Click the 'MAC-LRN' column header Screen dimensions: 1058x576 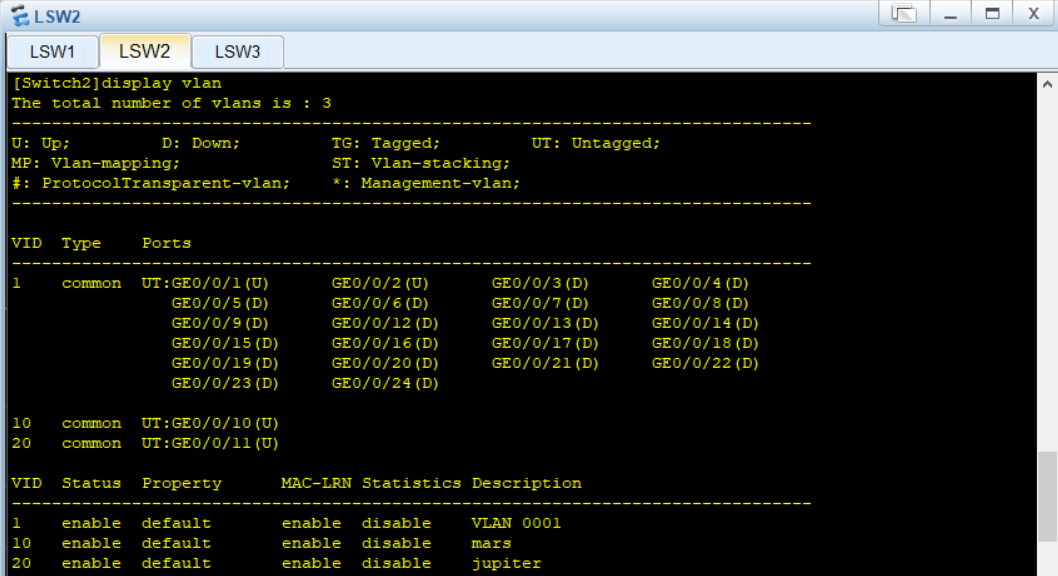click(316, 484)
